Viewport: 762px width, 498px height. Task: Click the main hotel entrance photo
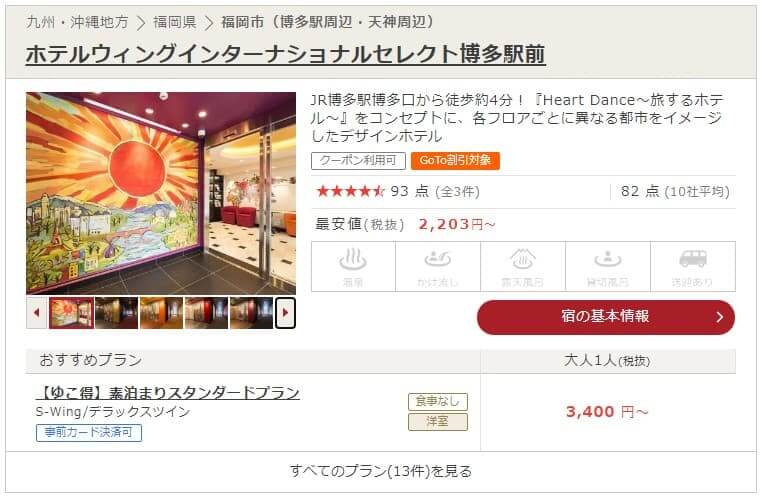(x=161, y=193)
